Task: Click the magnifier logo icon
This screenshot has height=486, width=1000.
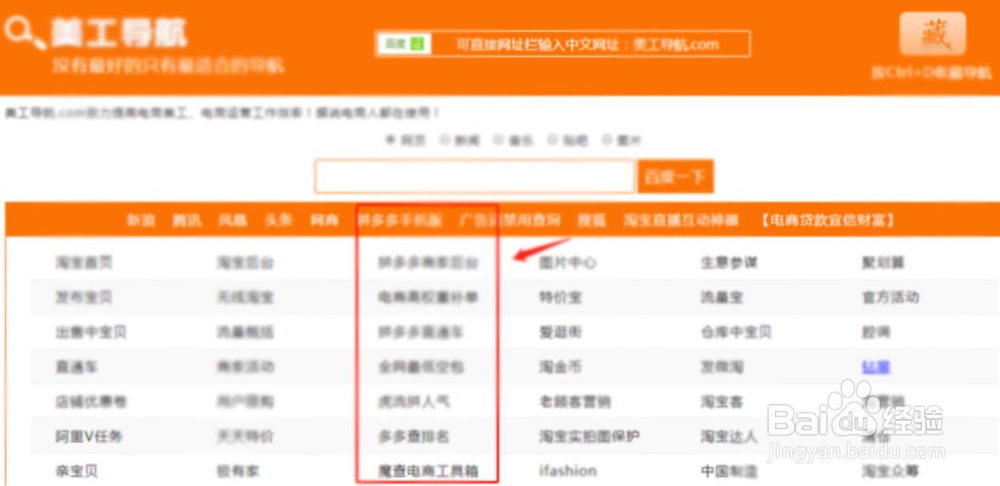Action: tap(24, 31)
